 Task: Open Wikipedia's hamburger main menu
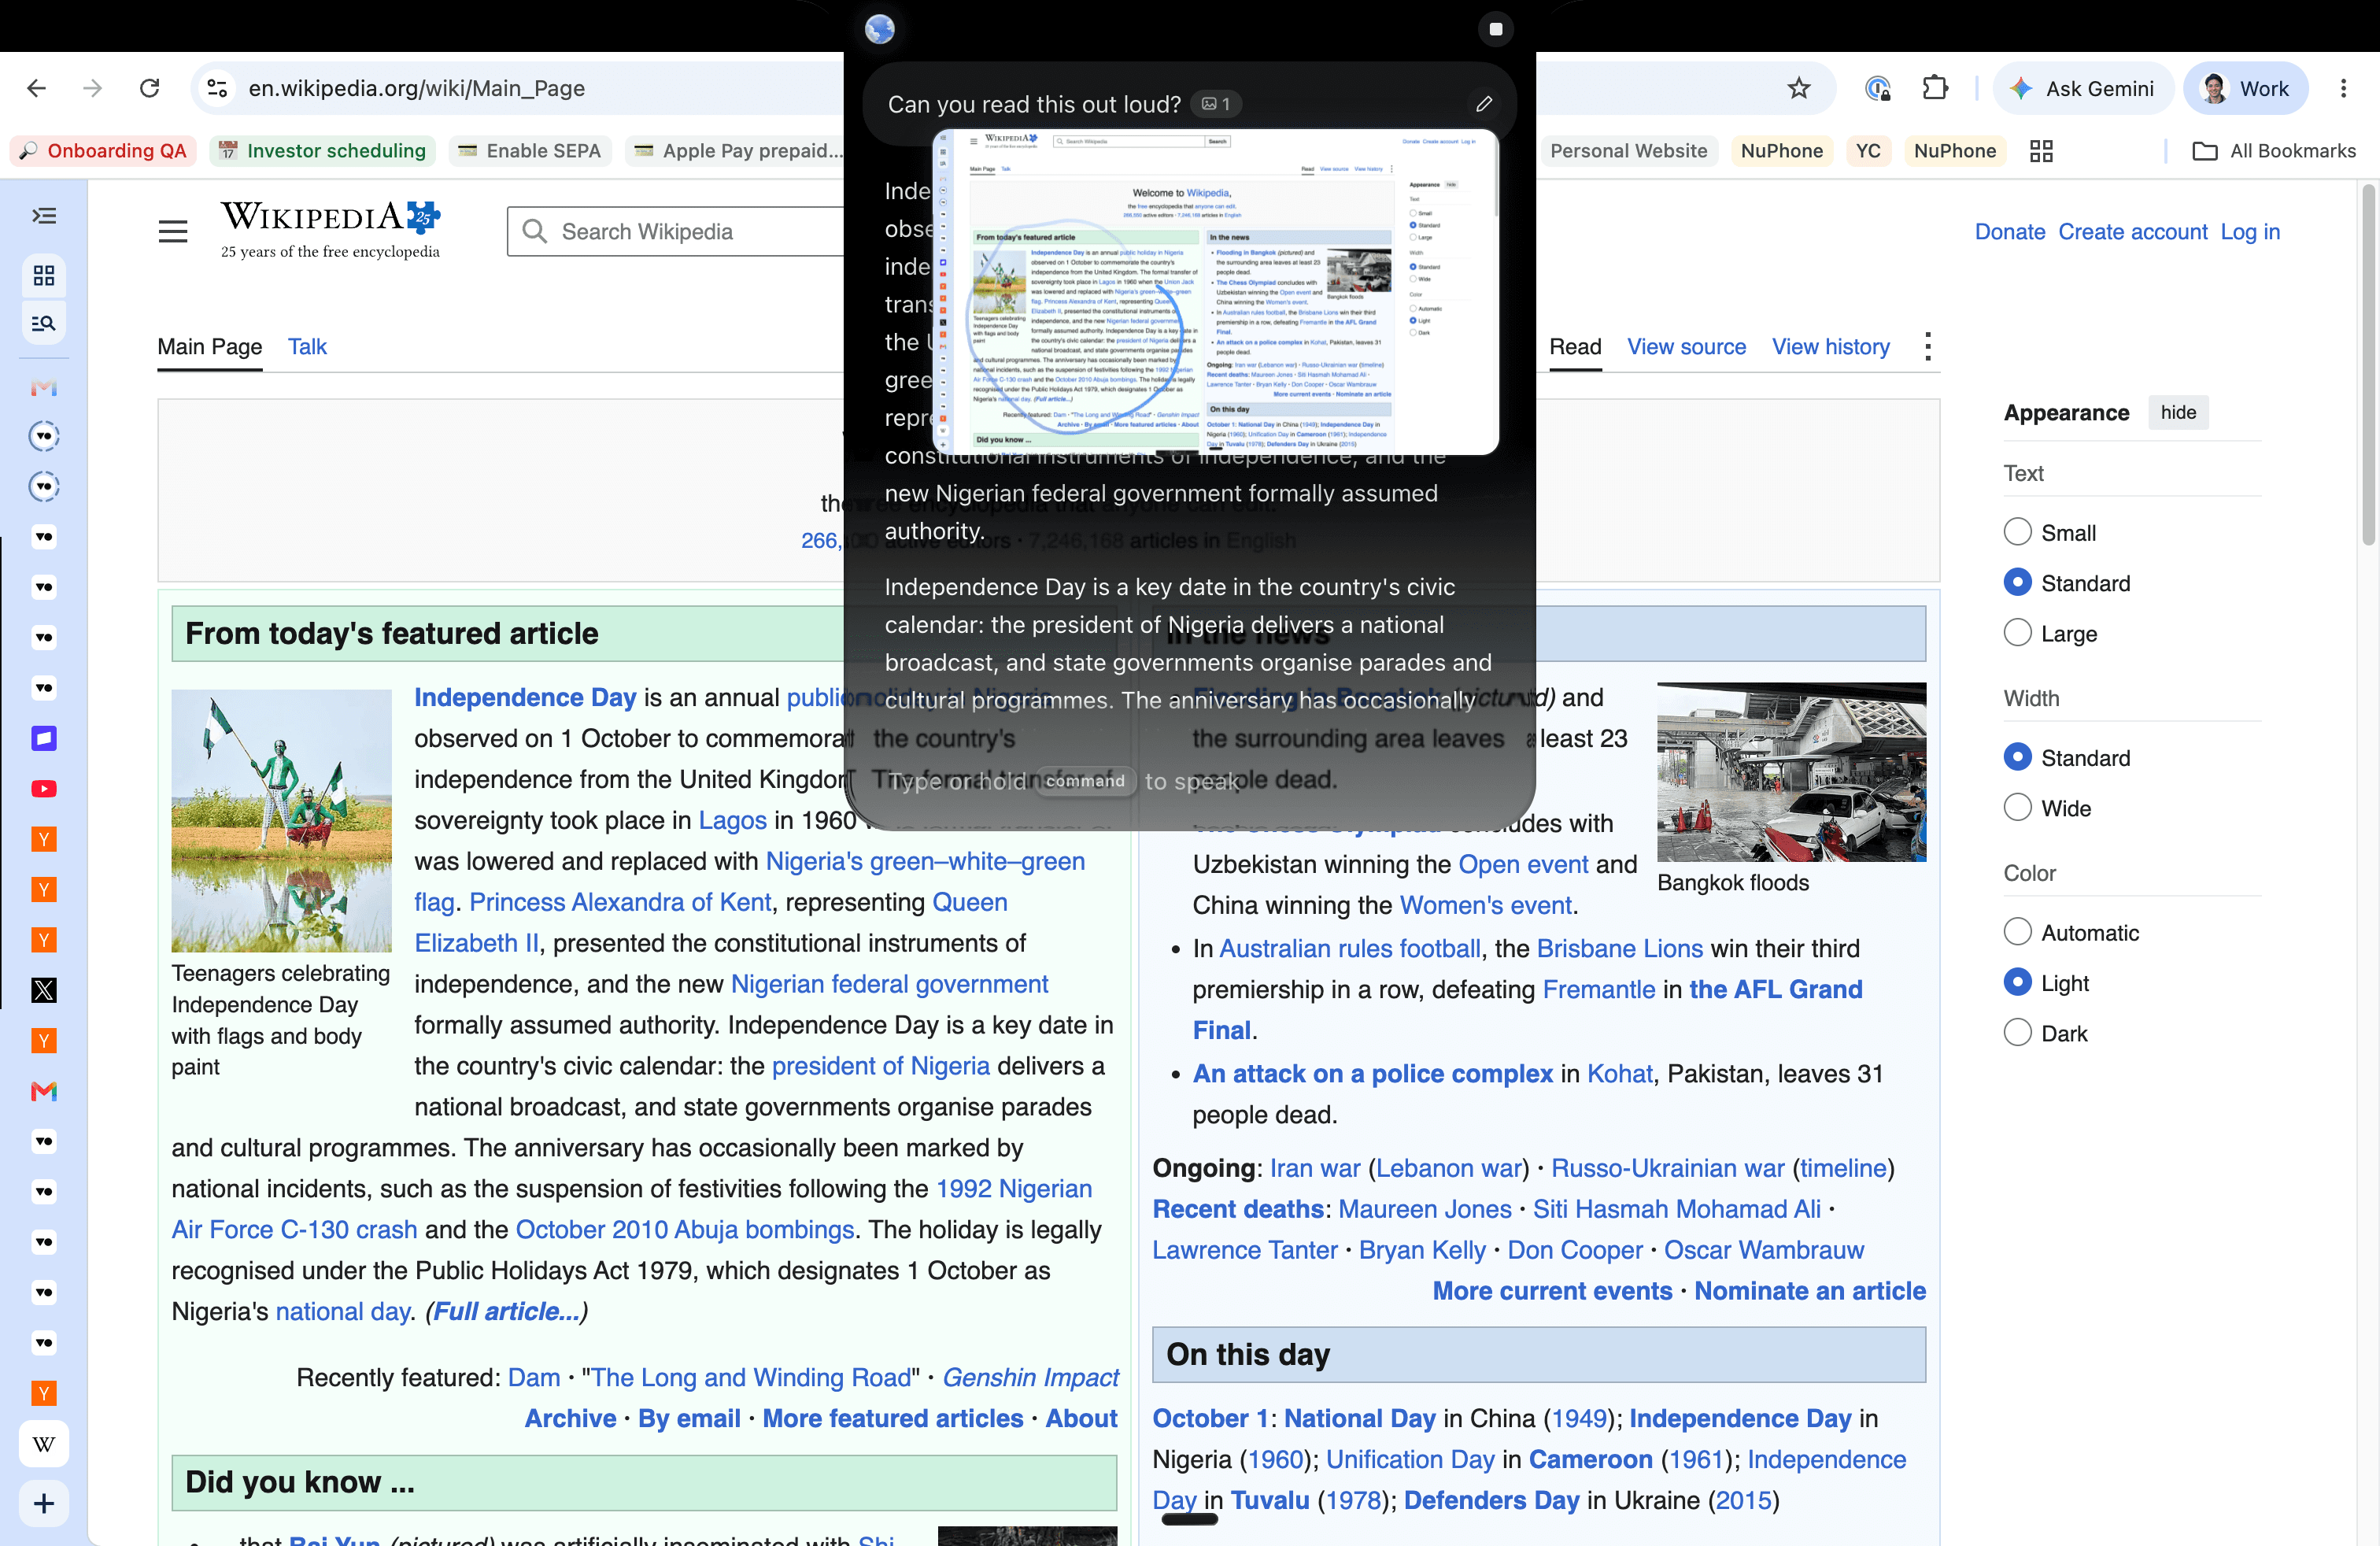173,231
